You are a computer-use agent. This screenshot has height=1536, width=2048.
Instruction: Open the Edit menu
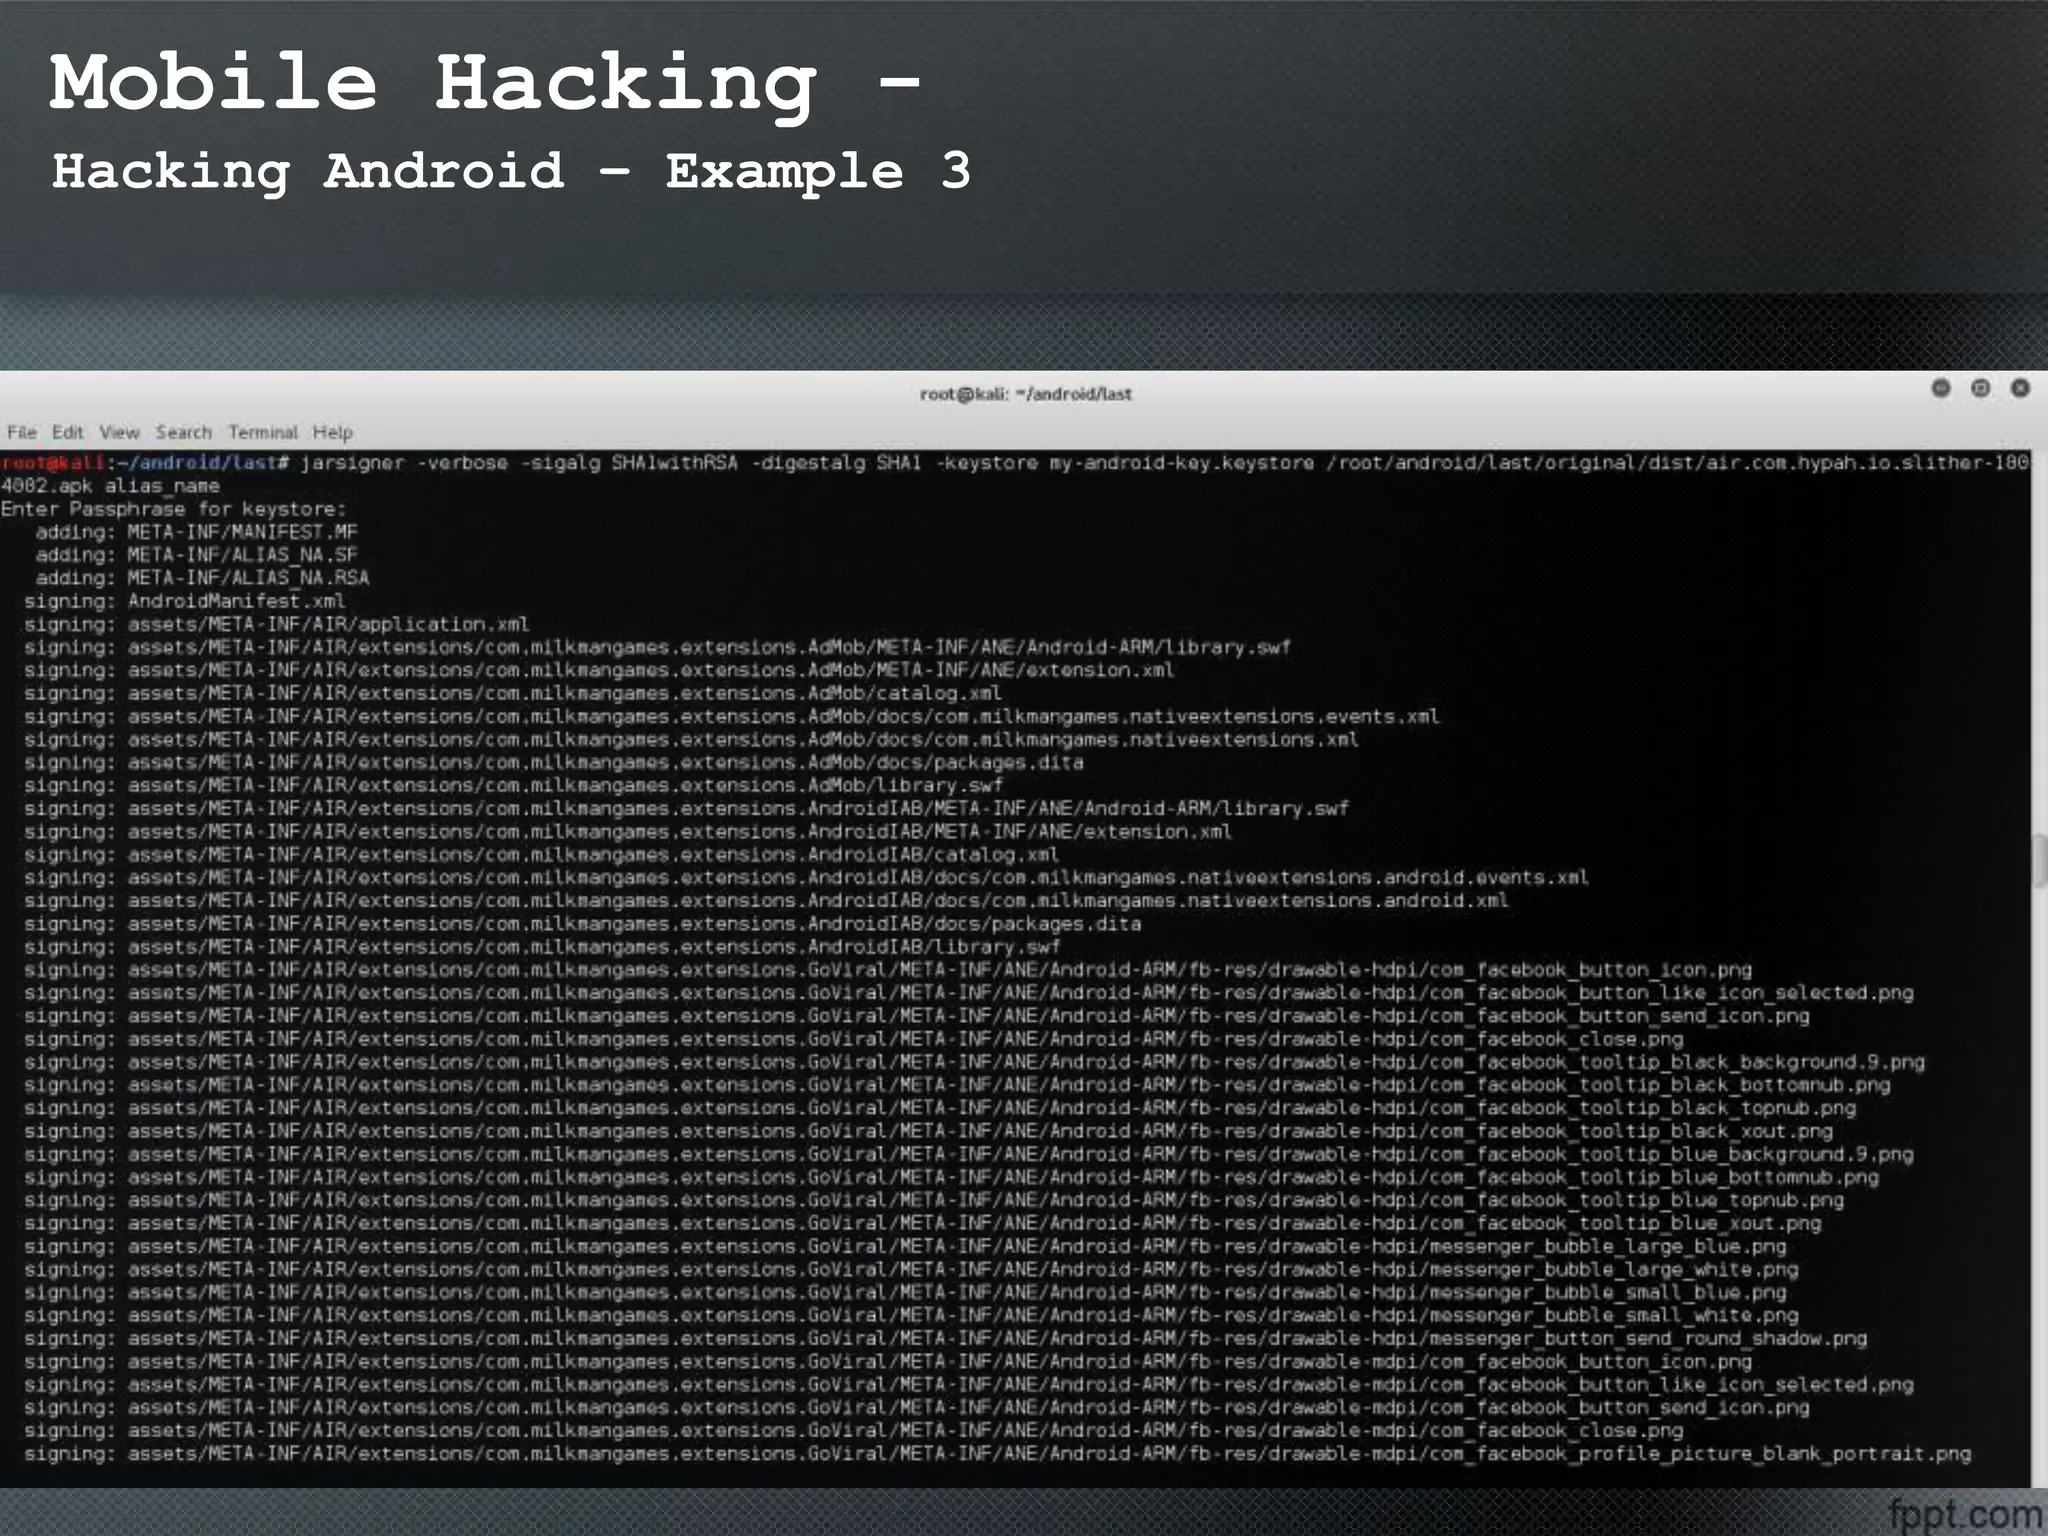(x=67, y=432)
